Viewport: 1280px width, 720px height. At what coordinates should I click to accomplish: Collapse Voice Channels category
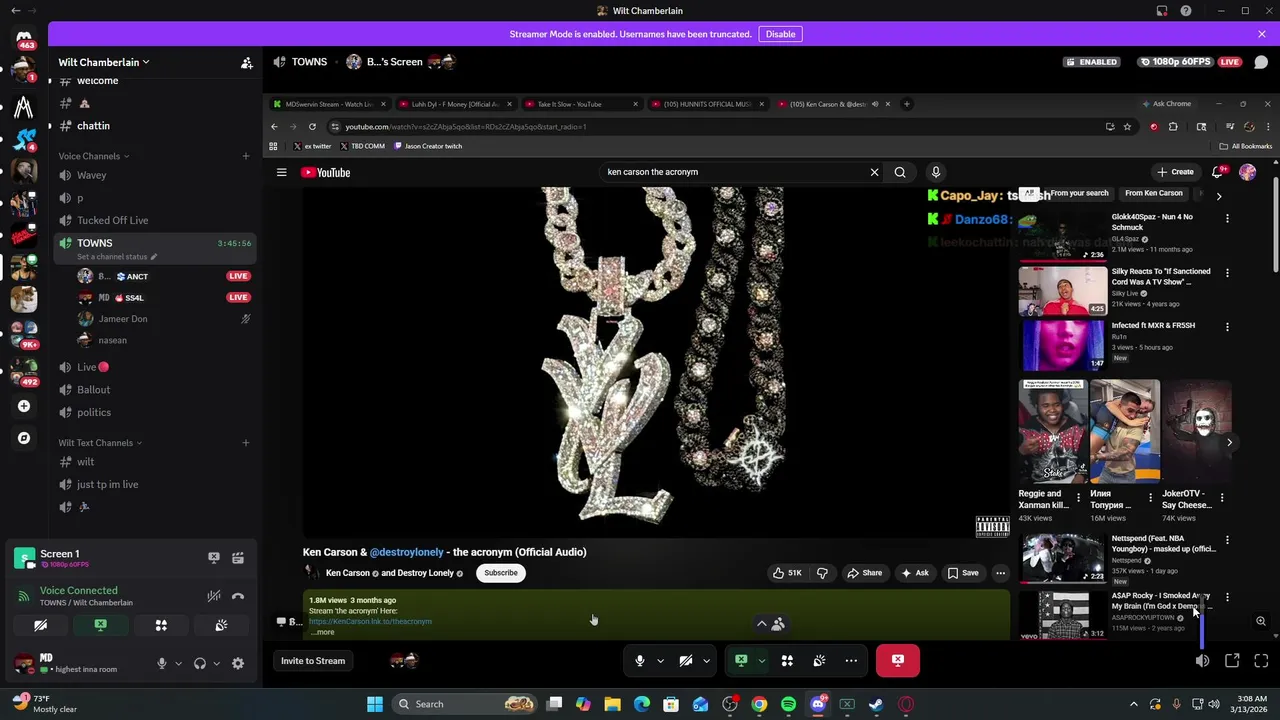[93, 156]
